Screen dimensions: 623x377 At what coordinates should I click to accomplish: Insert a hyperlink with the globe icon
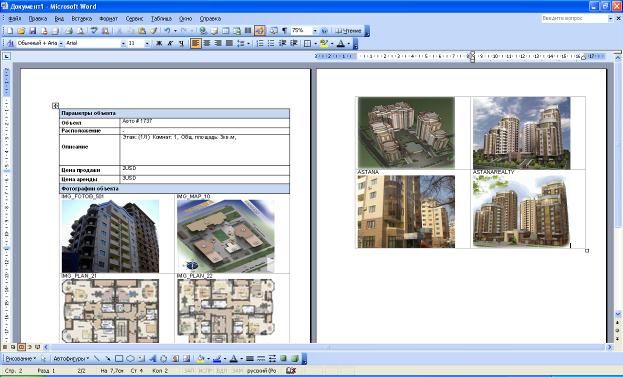(x=203, y=31)
